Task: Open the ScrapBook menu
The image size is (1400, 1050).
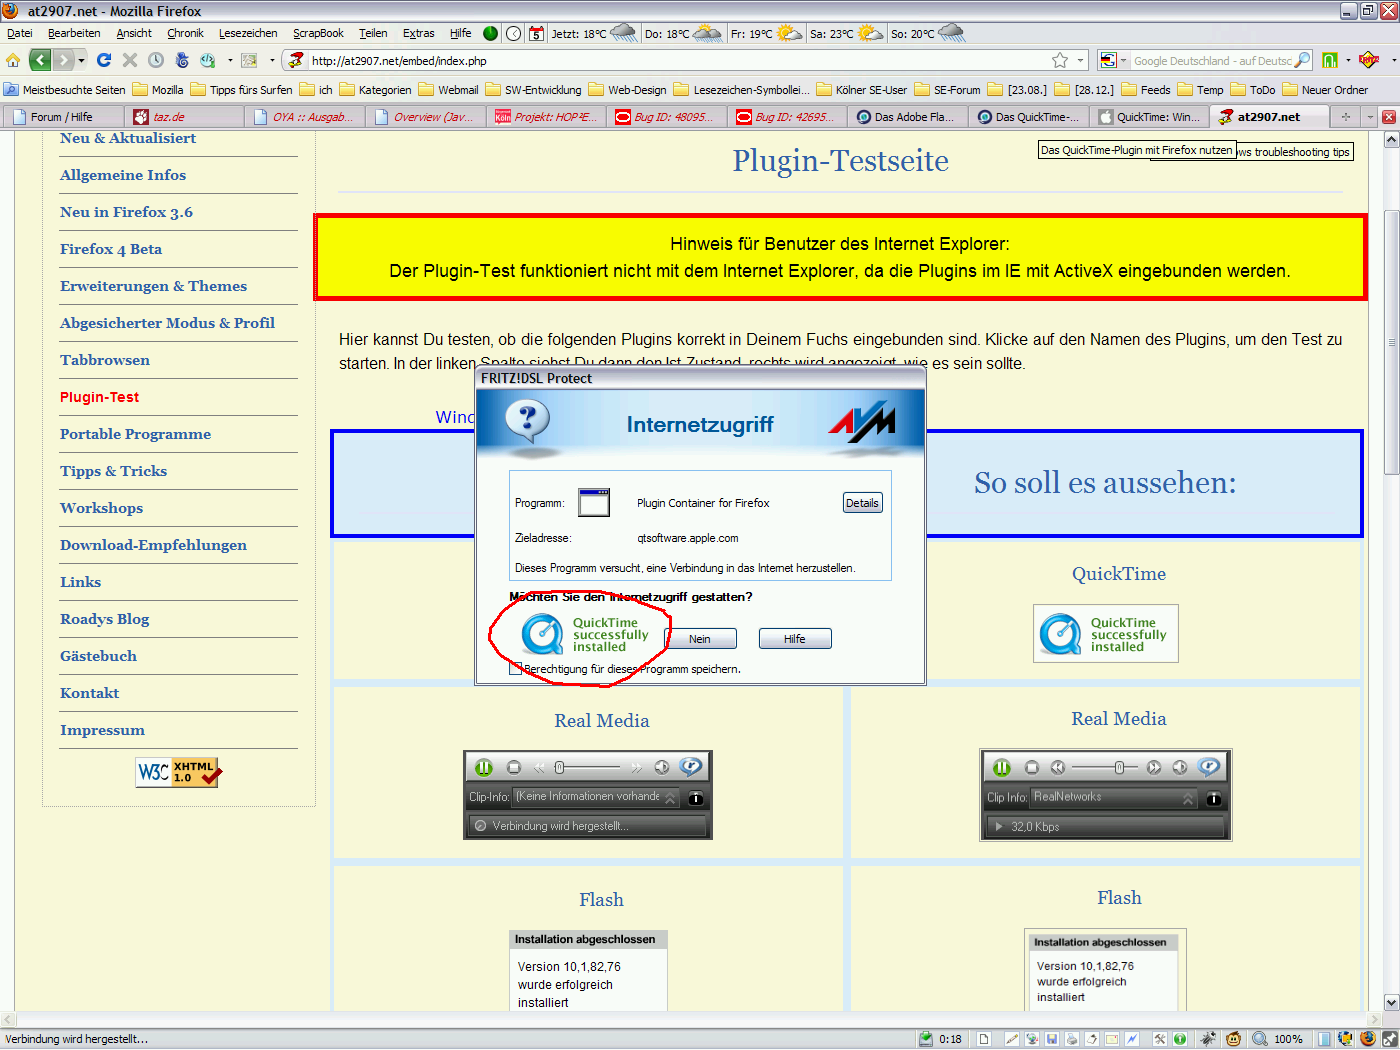Action: click(x=318, y=33)
